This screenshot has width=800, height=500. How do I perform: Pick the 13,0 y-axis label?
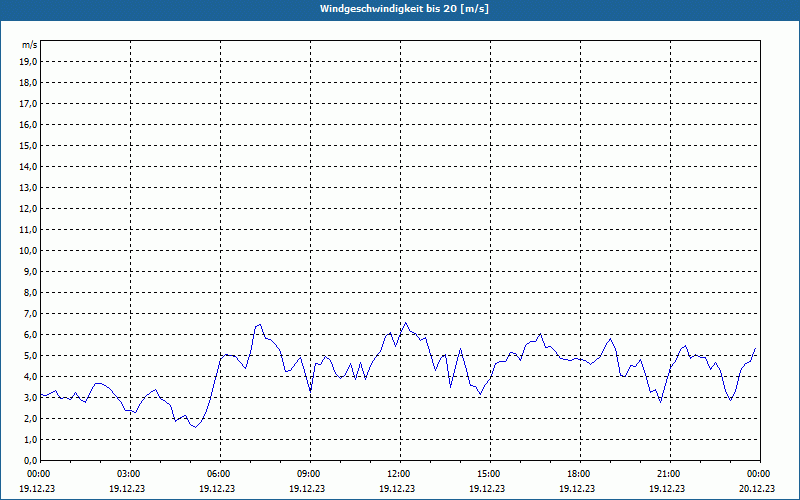click(x=28, y=188)
